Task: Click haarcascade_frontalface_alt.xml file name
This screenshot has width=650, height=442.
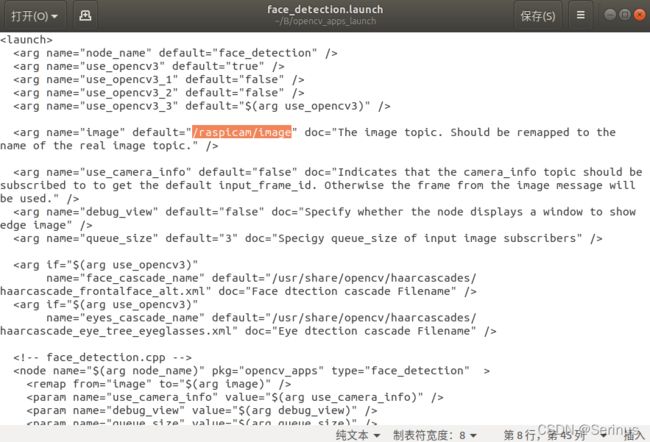Action: tap(103, 291)
